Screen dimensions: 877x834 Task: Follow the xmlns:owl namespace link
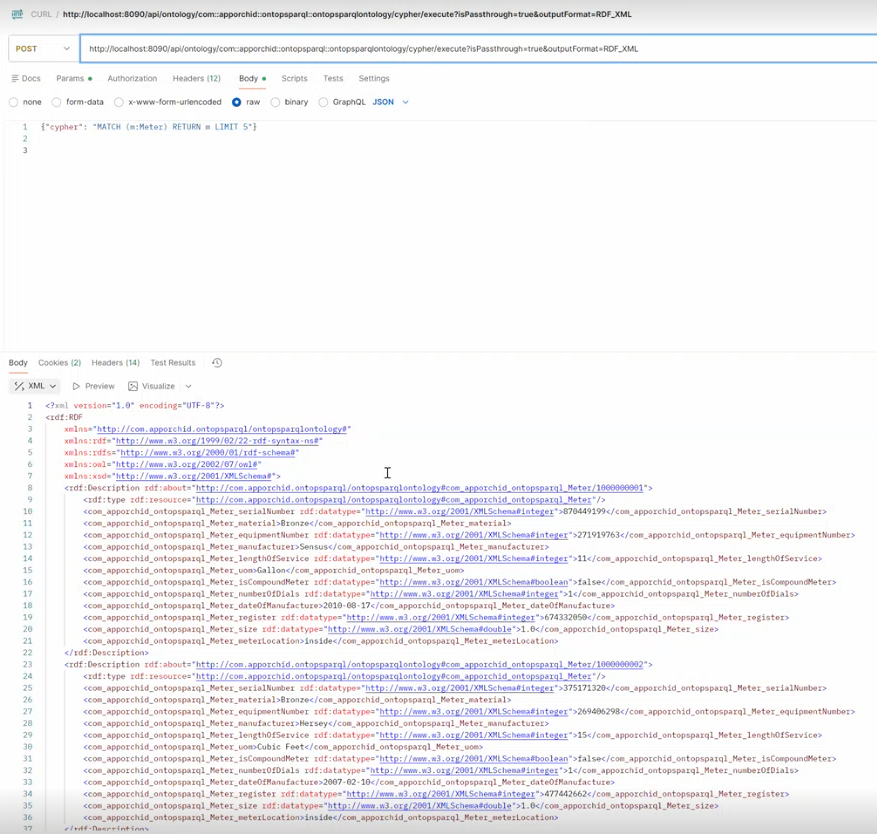click(187, 464)
